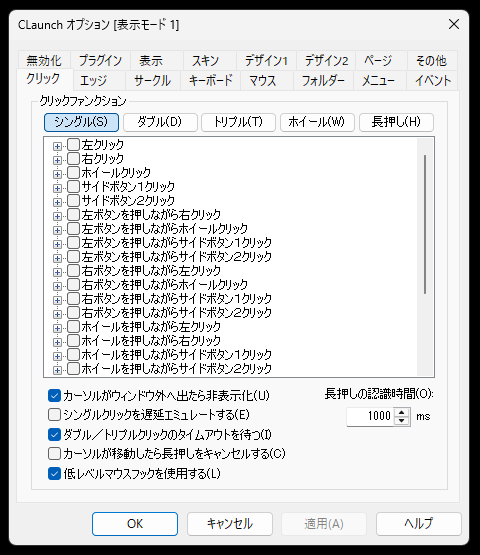The width and height of the screenshot is (480, 555).
Task: Decrease 長押しの認識時間 with down arrow
Action: click(x=401, y=421)
